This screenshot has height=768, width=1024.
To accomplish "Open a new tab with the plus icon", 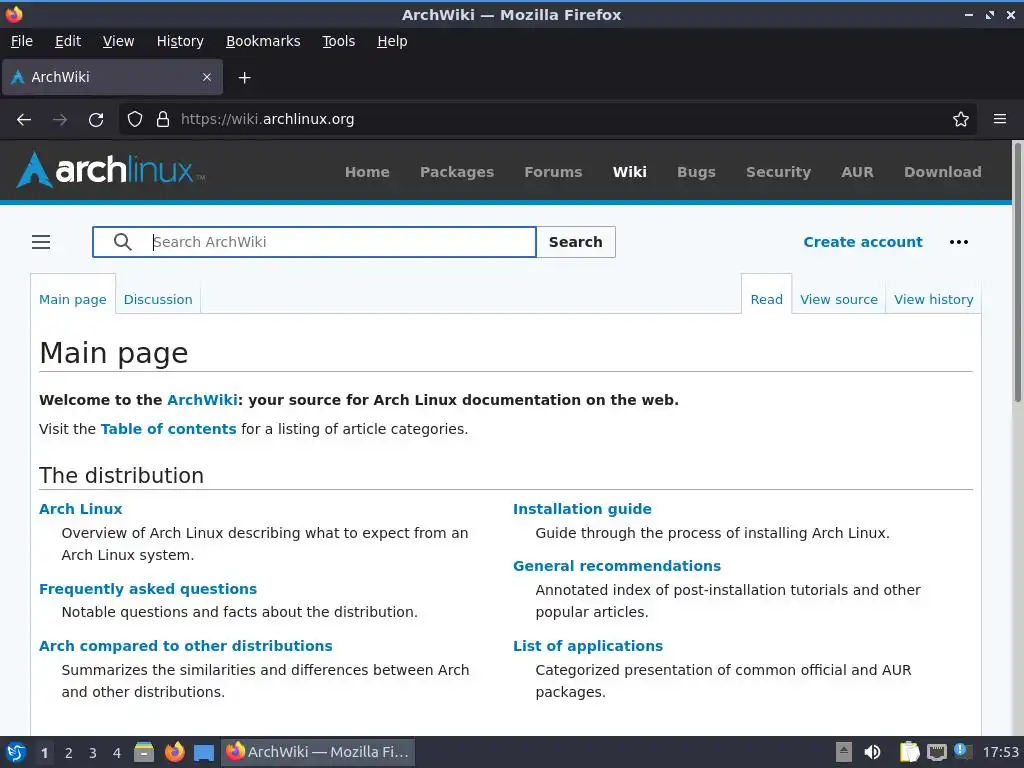I will [244, 78].
